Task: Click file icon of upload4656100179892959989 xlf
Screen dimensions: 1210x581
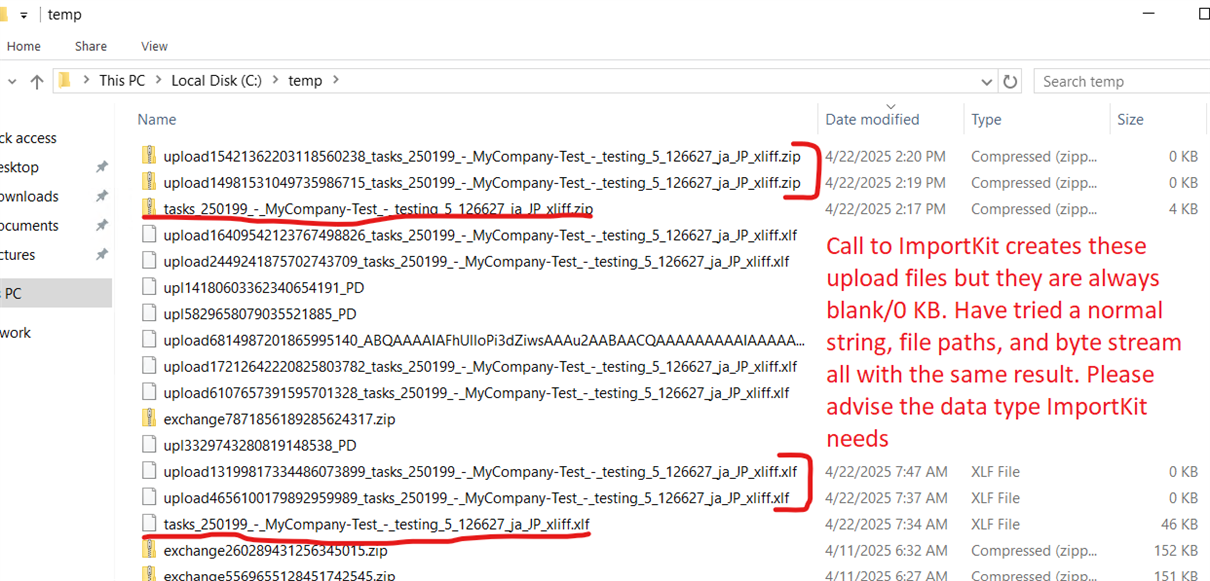Action: tap(149, 497)
